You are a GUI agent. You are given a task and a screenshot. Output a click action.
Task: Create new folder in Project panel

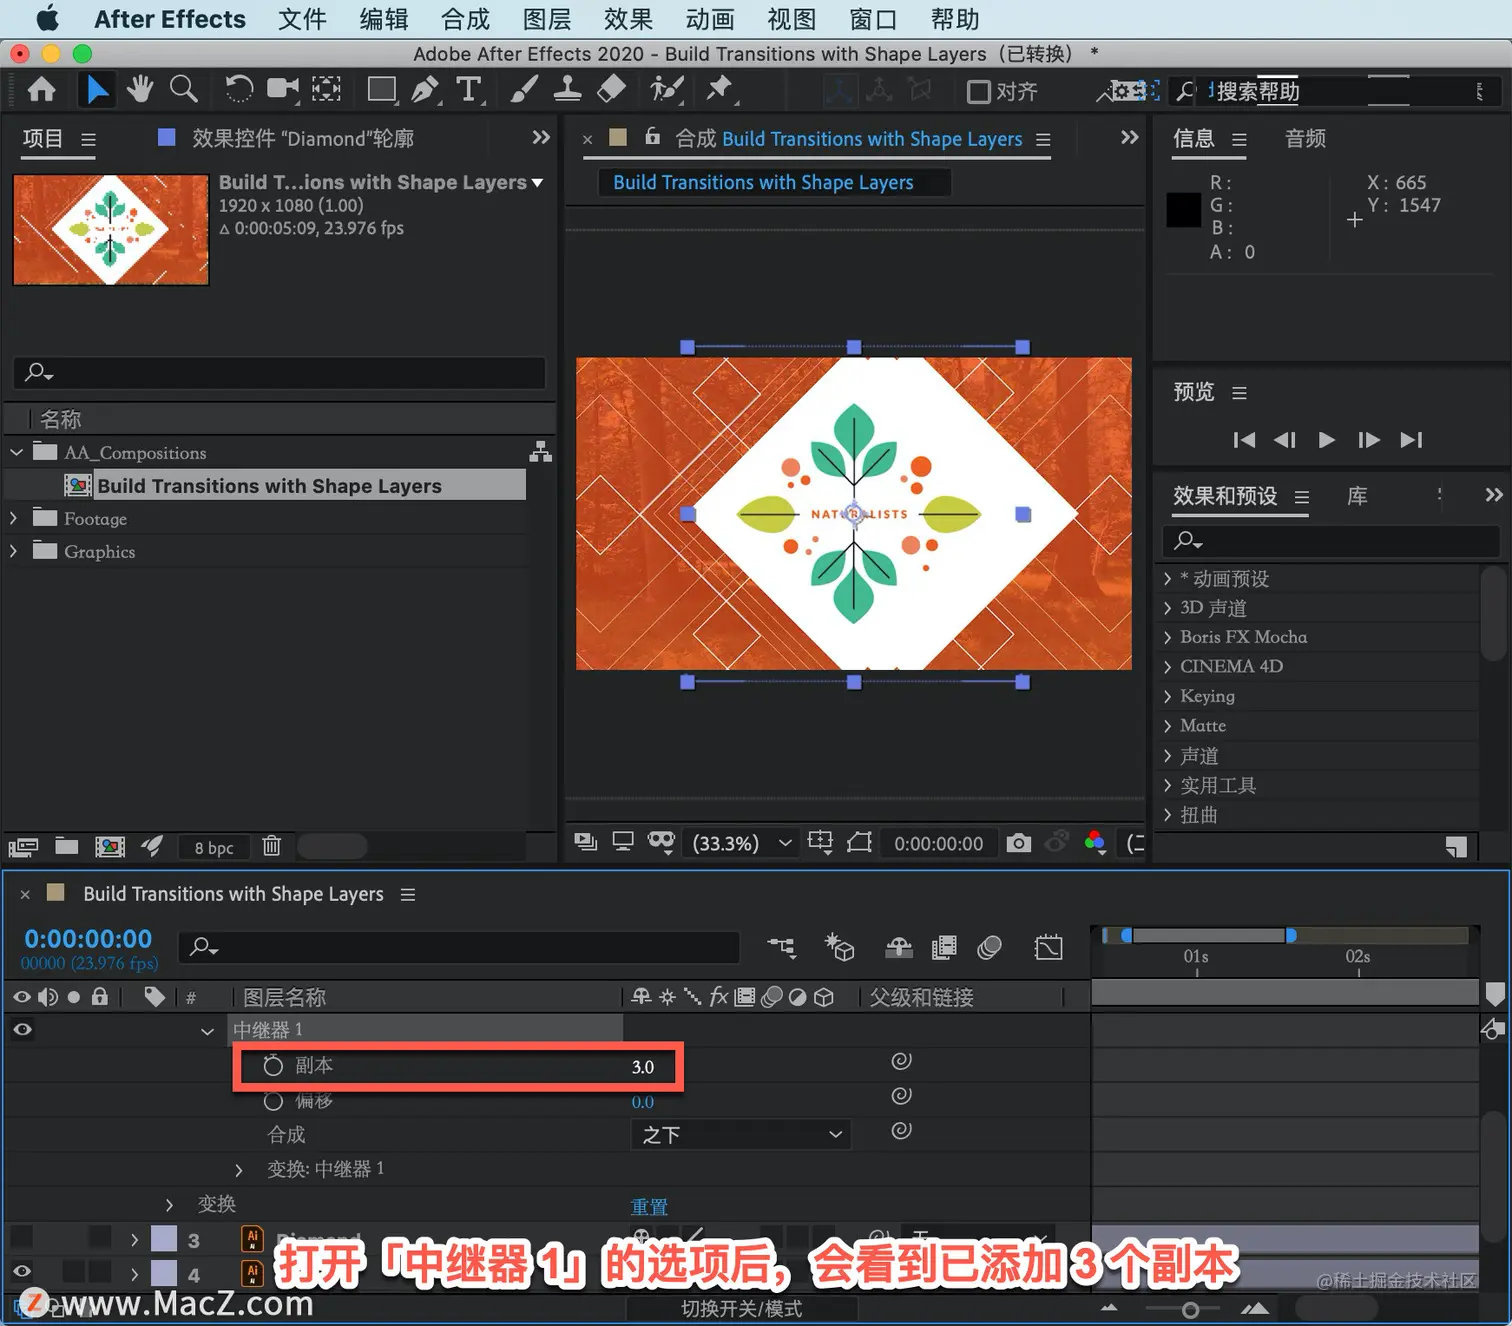66,846
